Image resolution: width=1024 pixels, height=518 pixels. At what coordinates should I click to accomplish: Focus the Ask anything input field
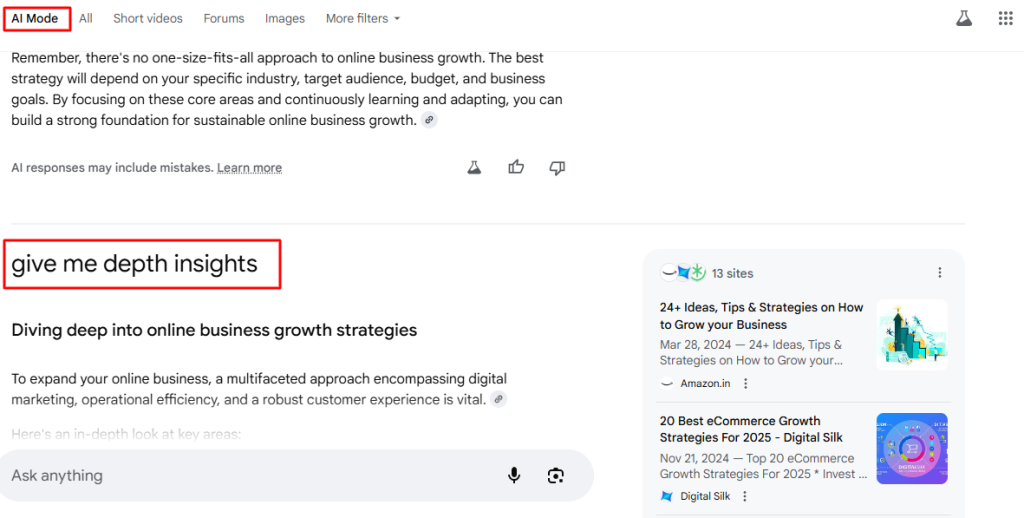coord(250,475)
